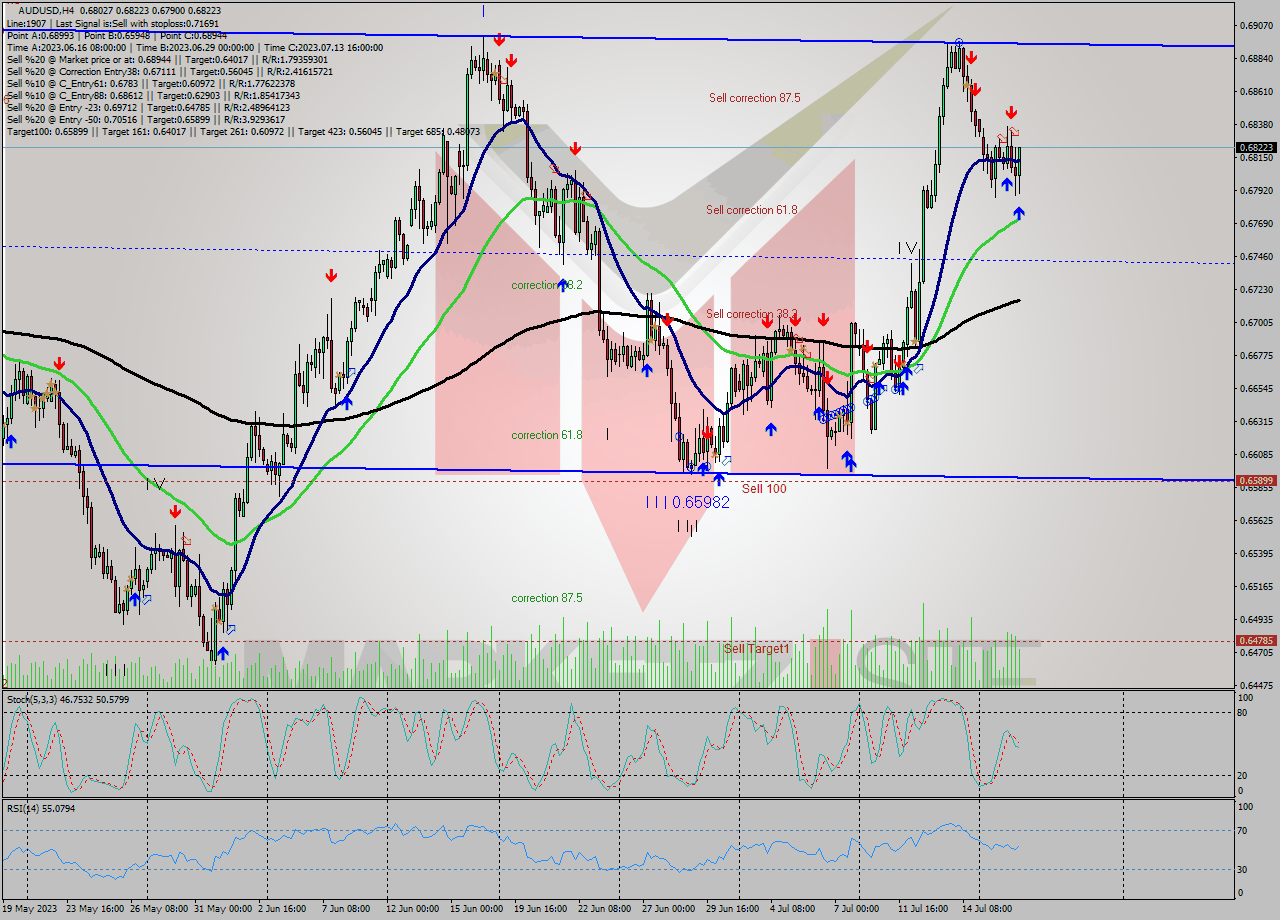Click the 0.67005 price axis label
Image resolution: width=1280 pixels, height=920 pixels.
click(x=1256, y=322)
